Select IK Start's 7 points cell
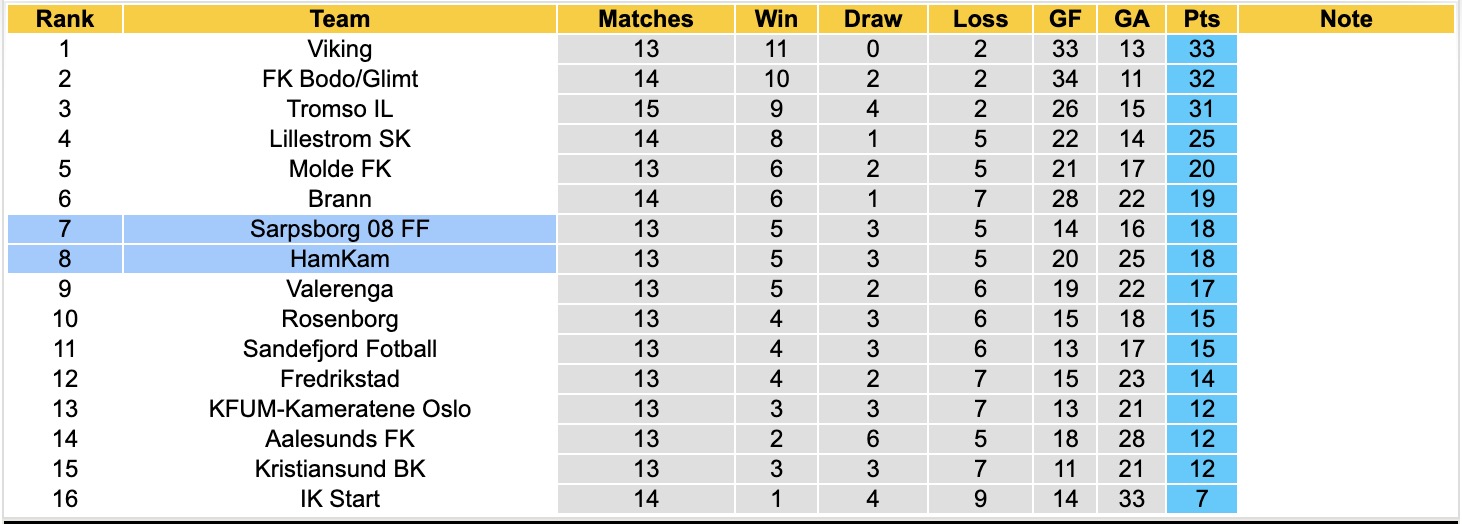The width and height of the screenshot is (1462, 524). 1202,499
